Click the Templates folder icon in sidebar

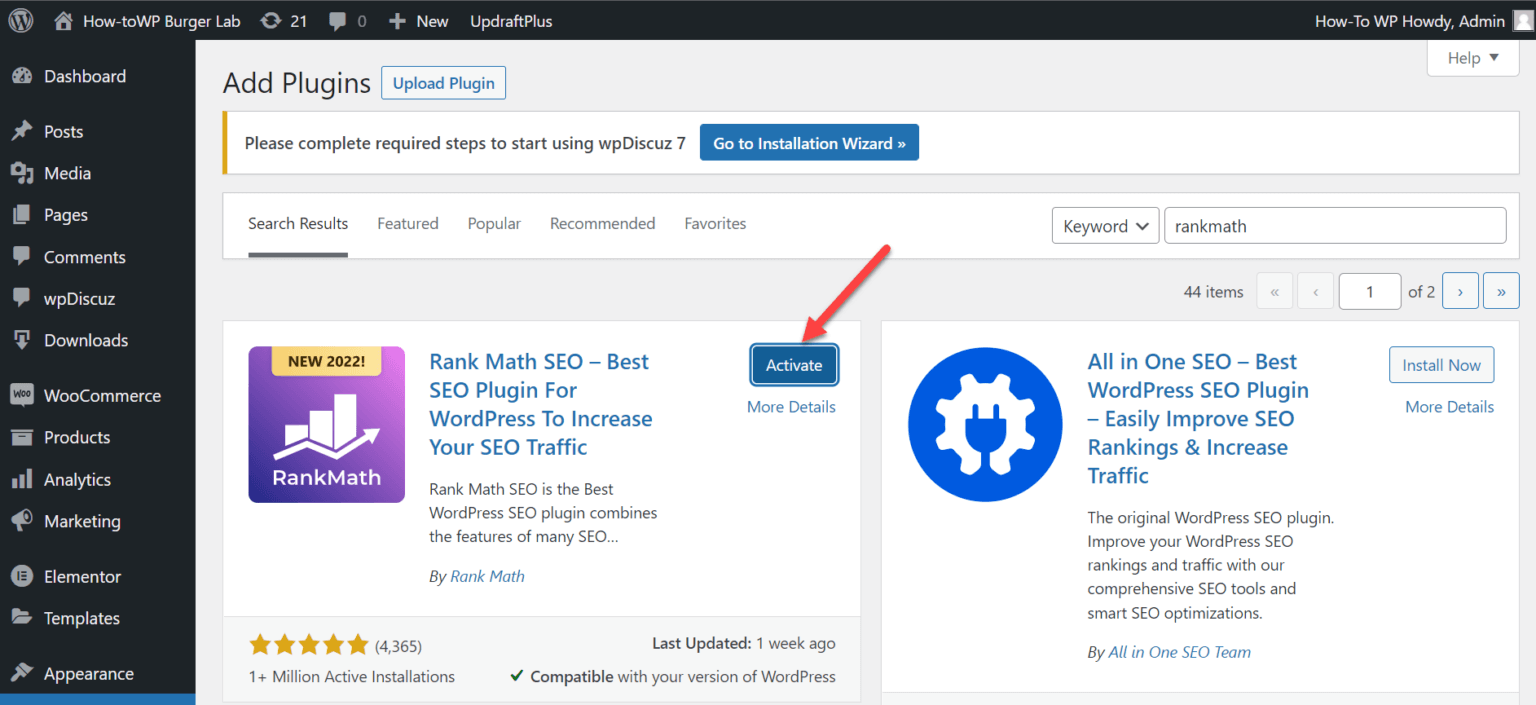click(21, 618)
